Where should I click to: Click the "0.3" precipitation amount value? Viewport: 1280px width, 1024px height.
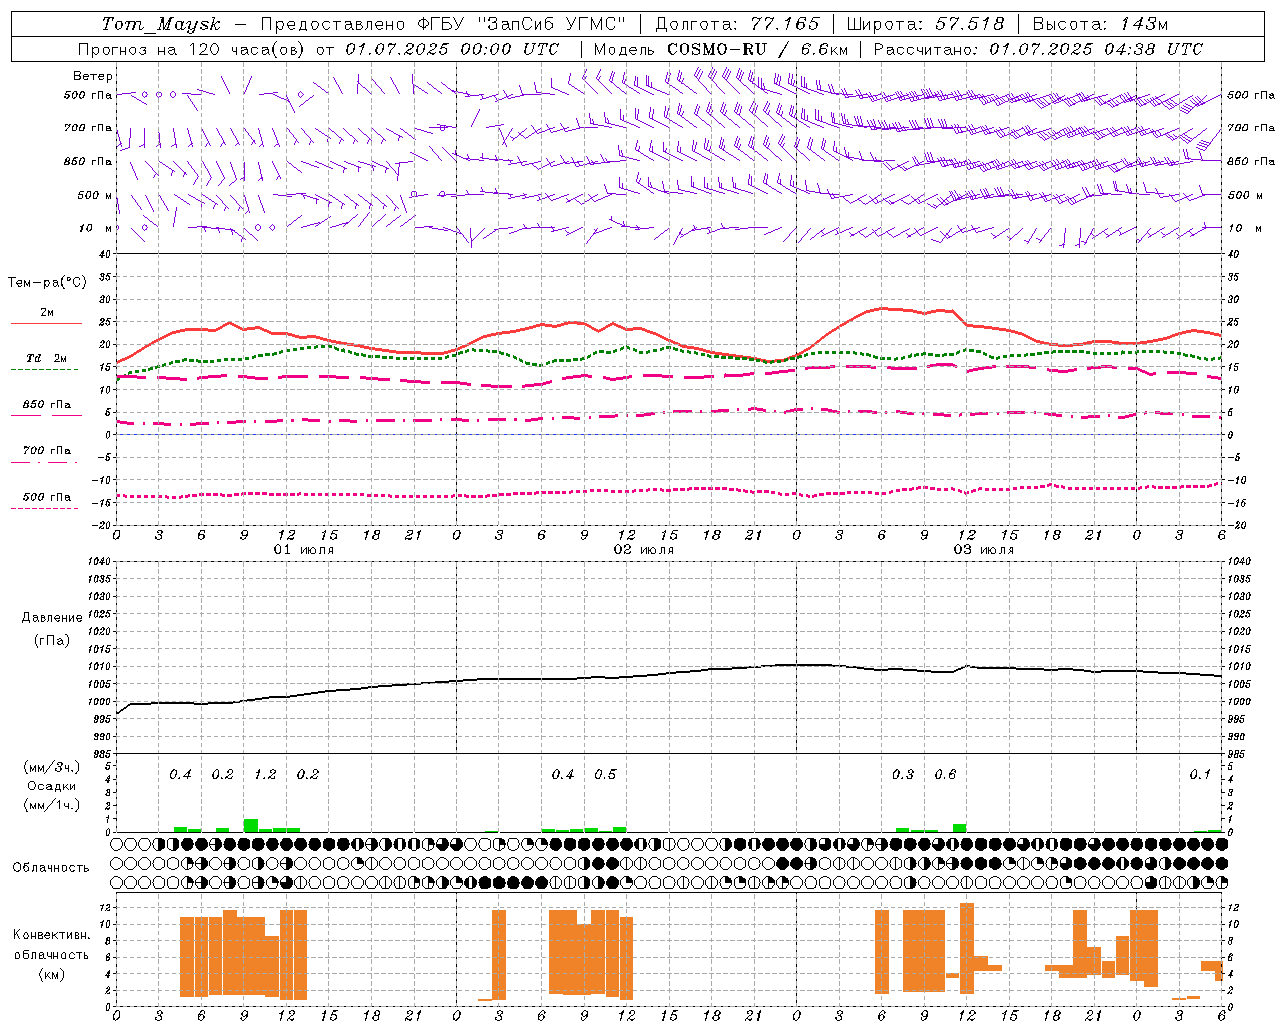(x=903, y=774)
